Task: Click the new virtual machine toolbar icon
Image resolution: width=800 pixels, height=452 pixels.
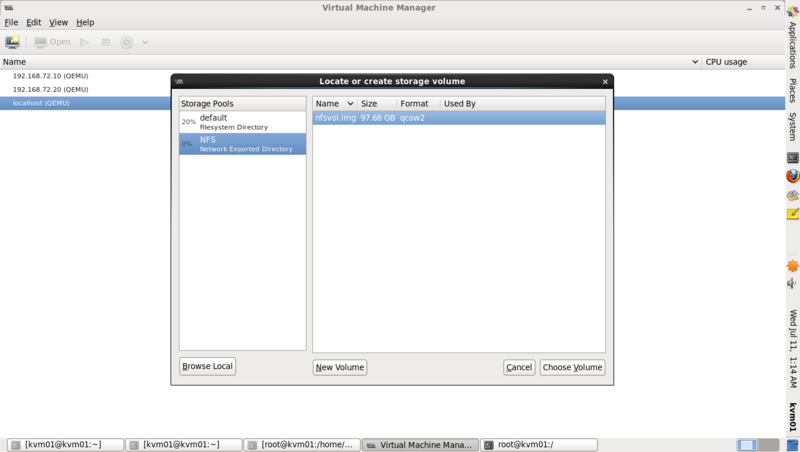Action: pos(12,42)
